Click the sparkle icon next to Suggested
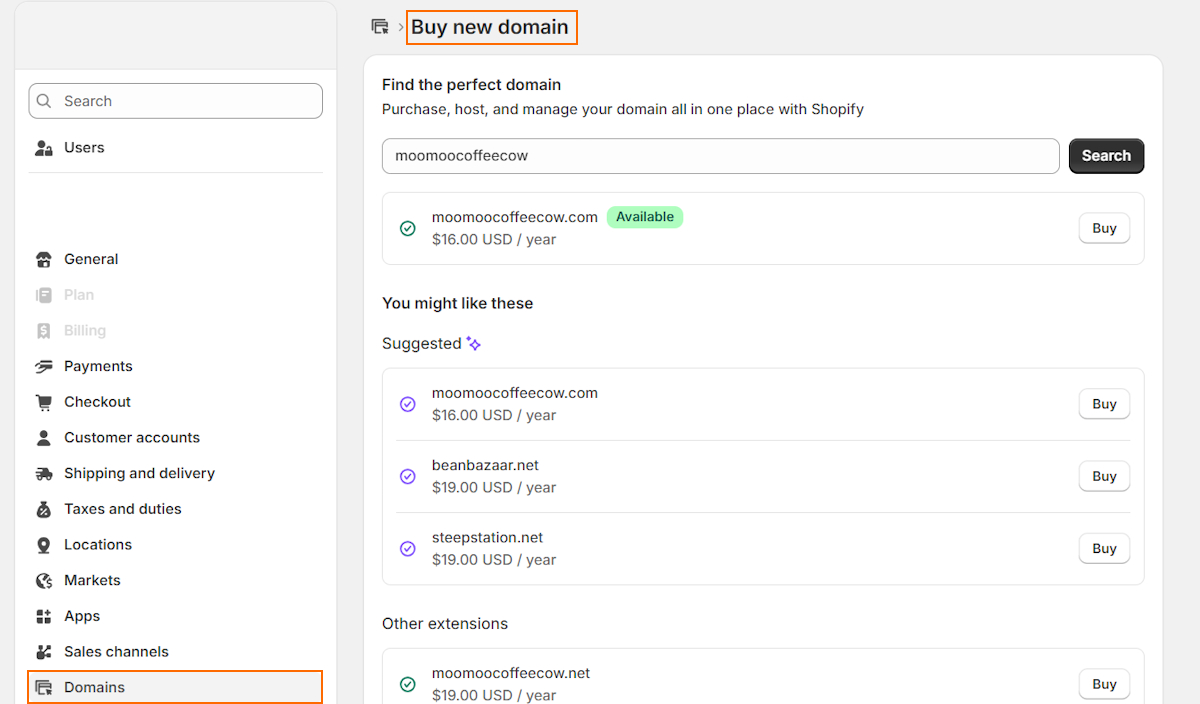Viewport: 1200px width, 704px height. [474, 343]
